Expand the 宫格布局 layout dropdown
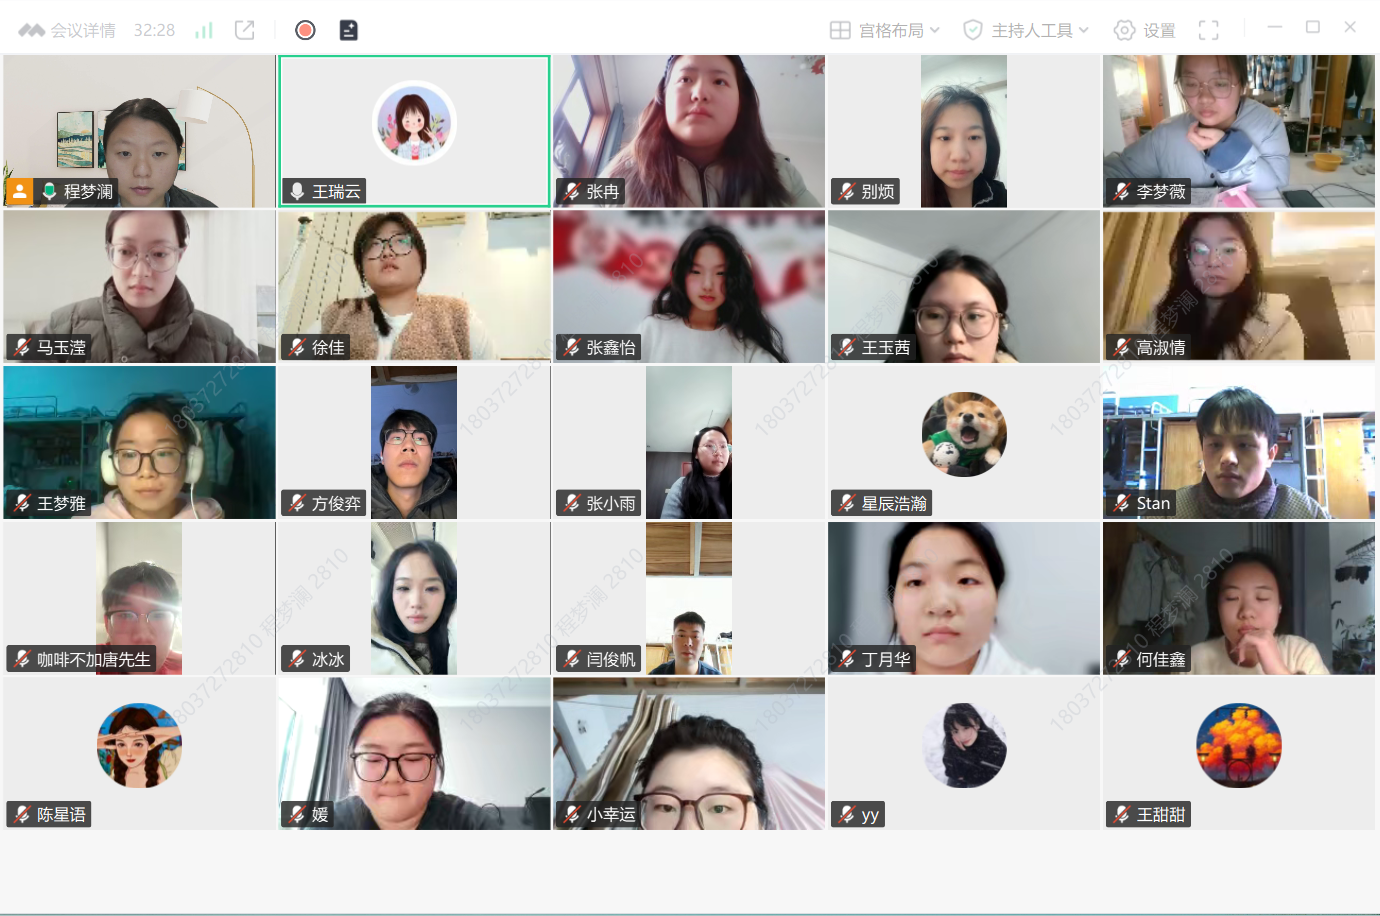The width and height of the screenshot is (1380, 916). [885, 30]
